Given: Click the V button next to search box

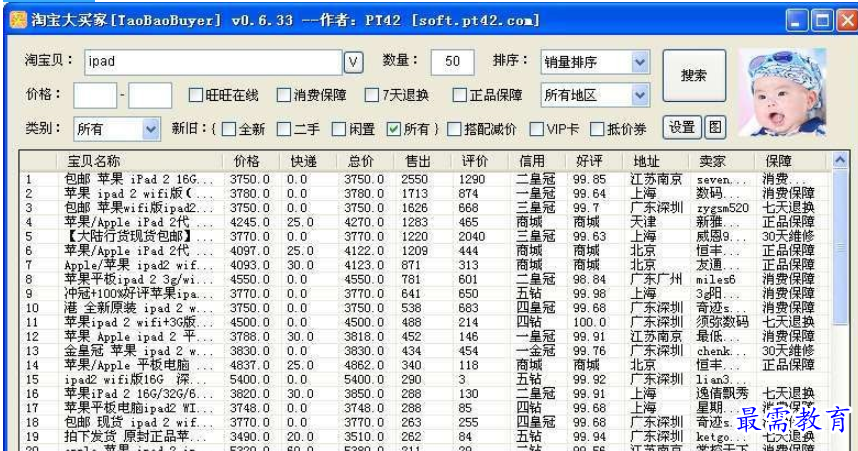Looking at the screenshot, I should click(353, 62).
